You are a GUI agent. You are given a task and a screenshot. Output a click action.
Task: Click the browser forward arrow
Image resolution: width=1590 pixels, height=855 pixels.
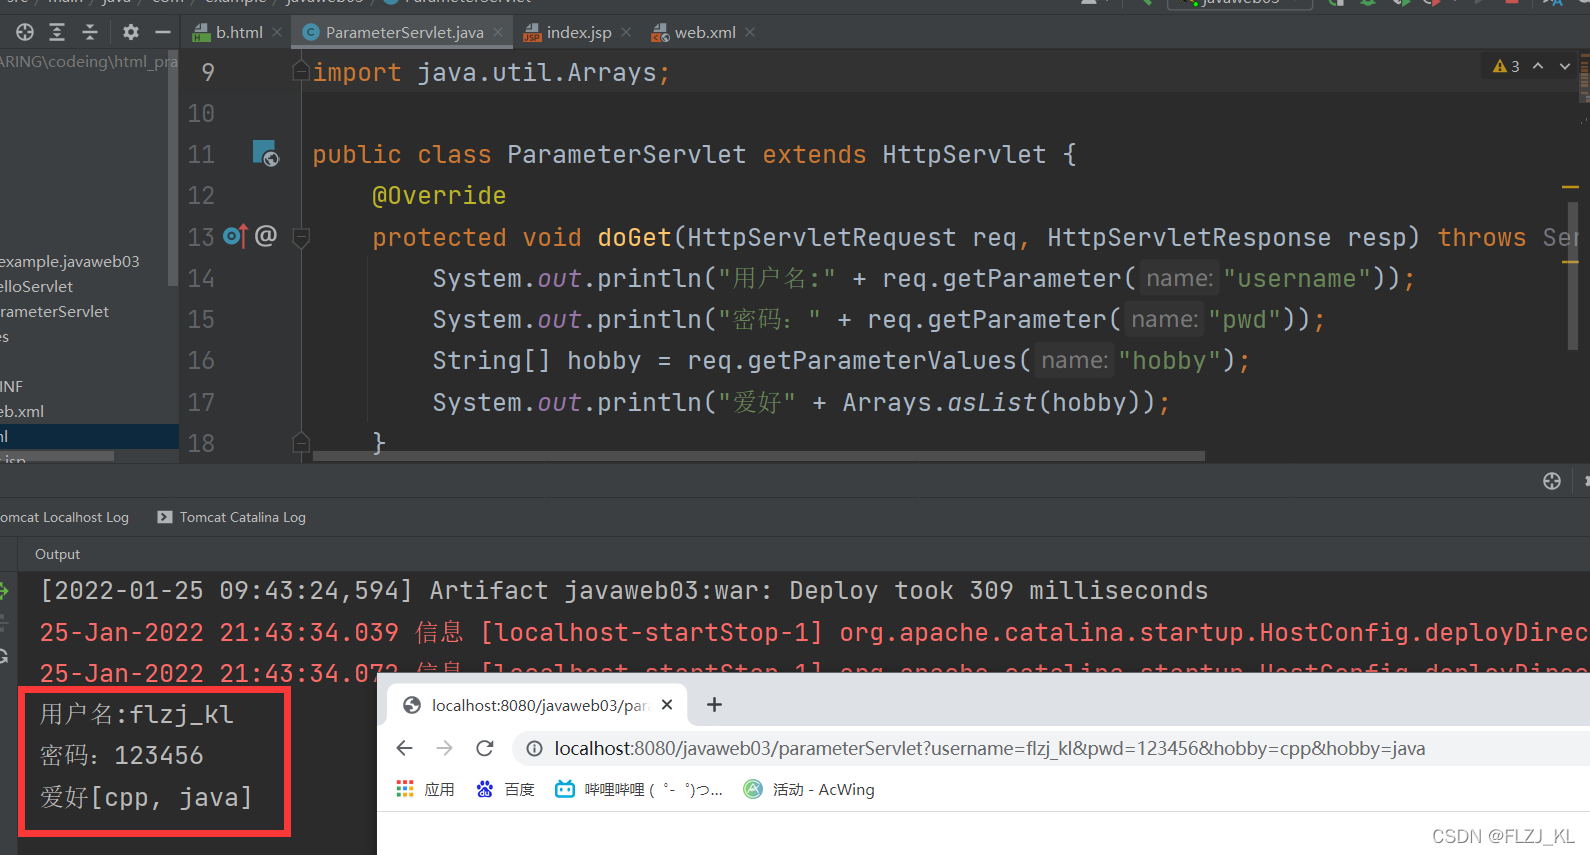click(x=445, y=748)
